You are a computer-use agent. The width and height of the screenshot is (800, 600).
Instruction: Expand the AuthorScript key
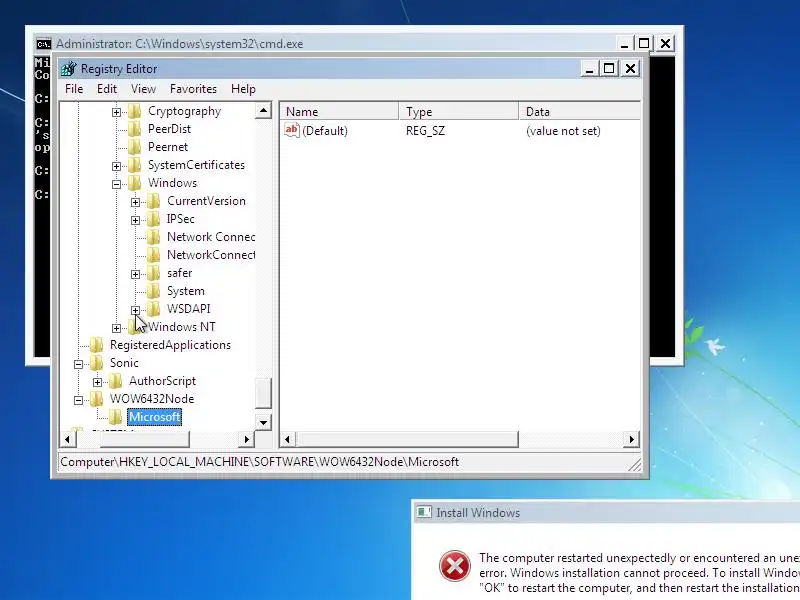(x=97, y=382)
